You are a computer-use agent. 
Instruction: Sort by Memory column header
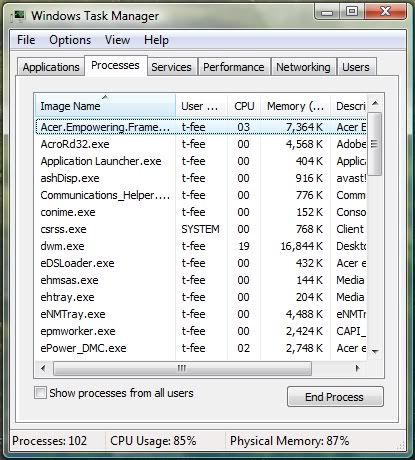click(x=295, y=106)
